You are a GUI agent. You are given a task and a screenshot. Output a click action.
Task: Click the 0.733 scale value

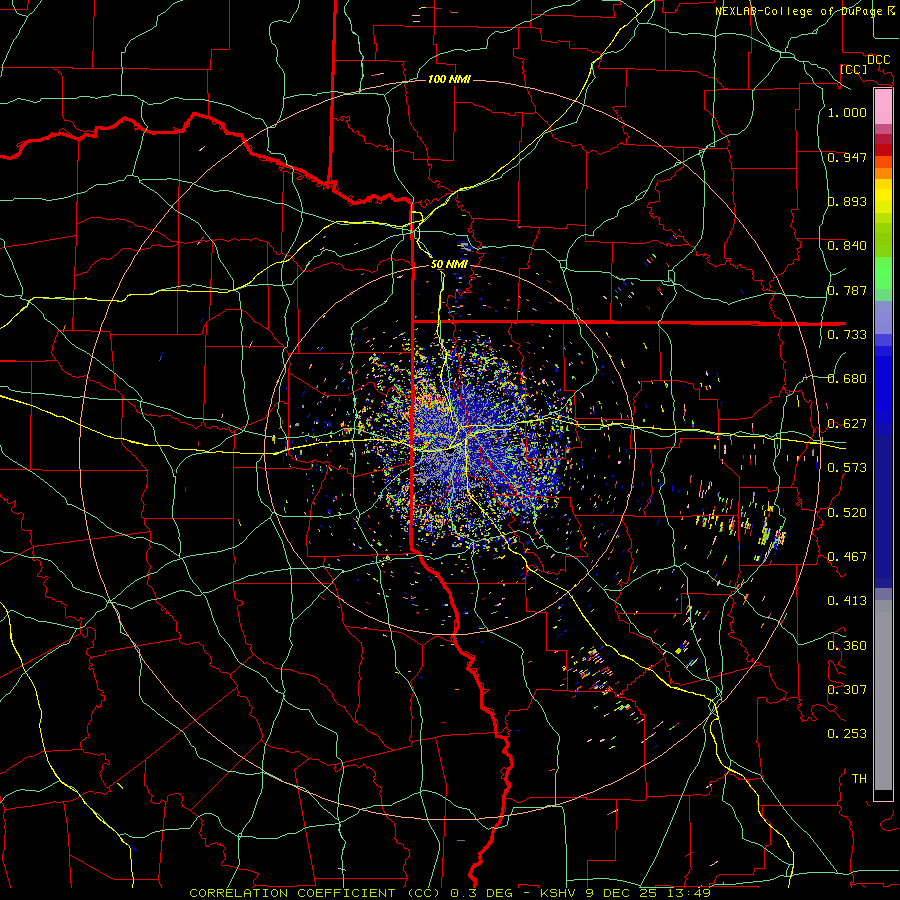click(847, 335)
